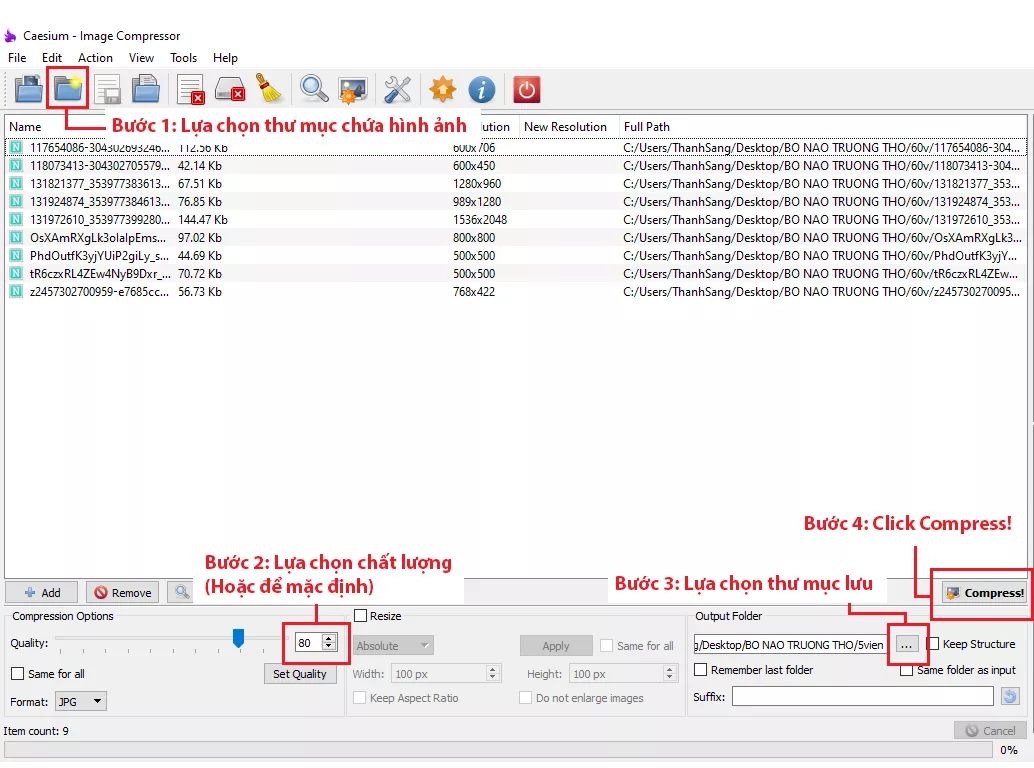
Task: Click the magnifying glass Preview icon
Action: 314,89
